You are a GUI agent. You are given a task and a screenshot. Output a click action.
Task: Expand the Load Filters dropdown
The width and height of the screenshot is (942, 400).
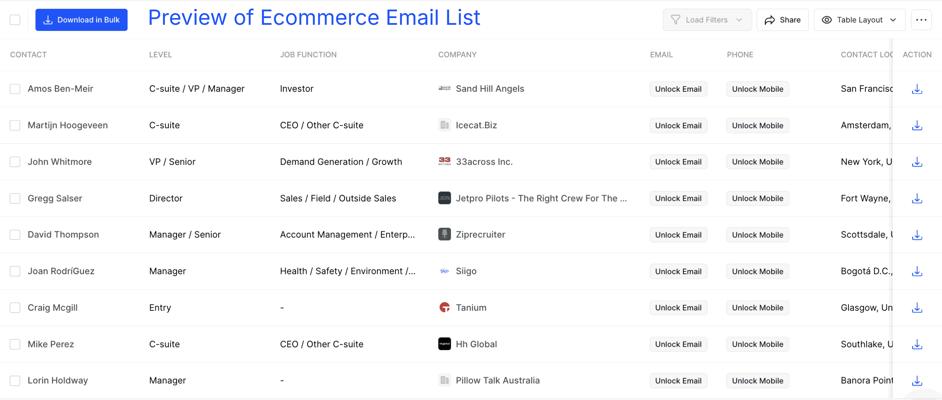coord(707,20)
